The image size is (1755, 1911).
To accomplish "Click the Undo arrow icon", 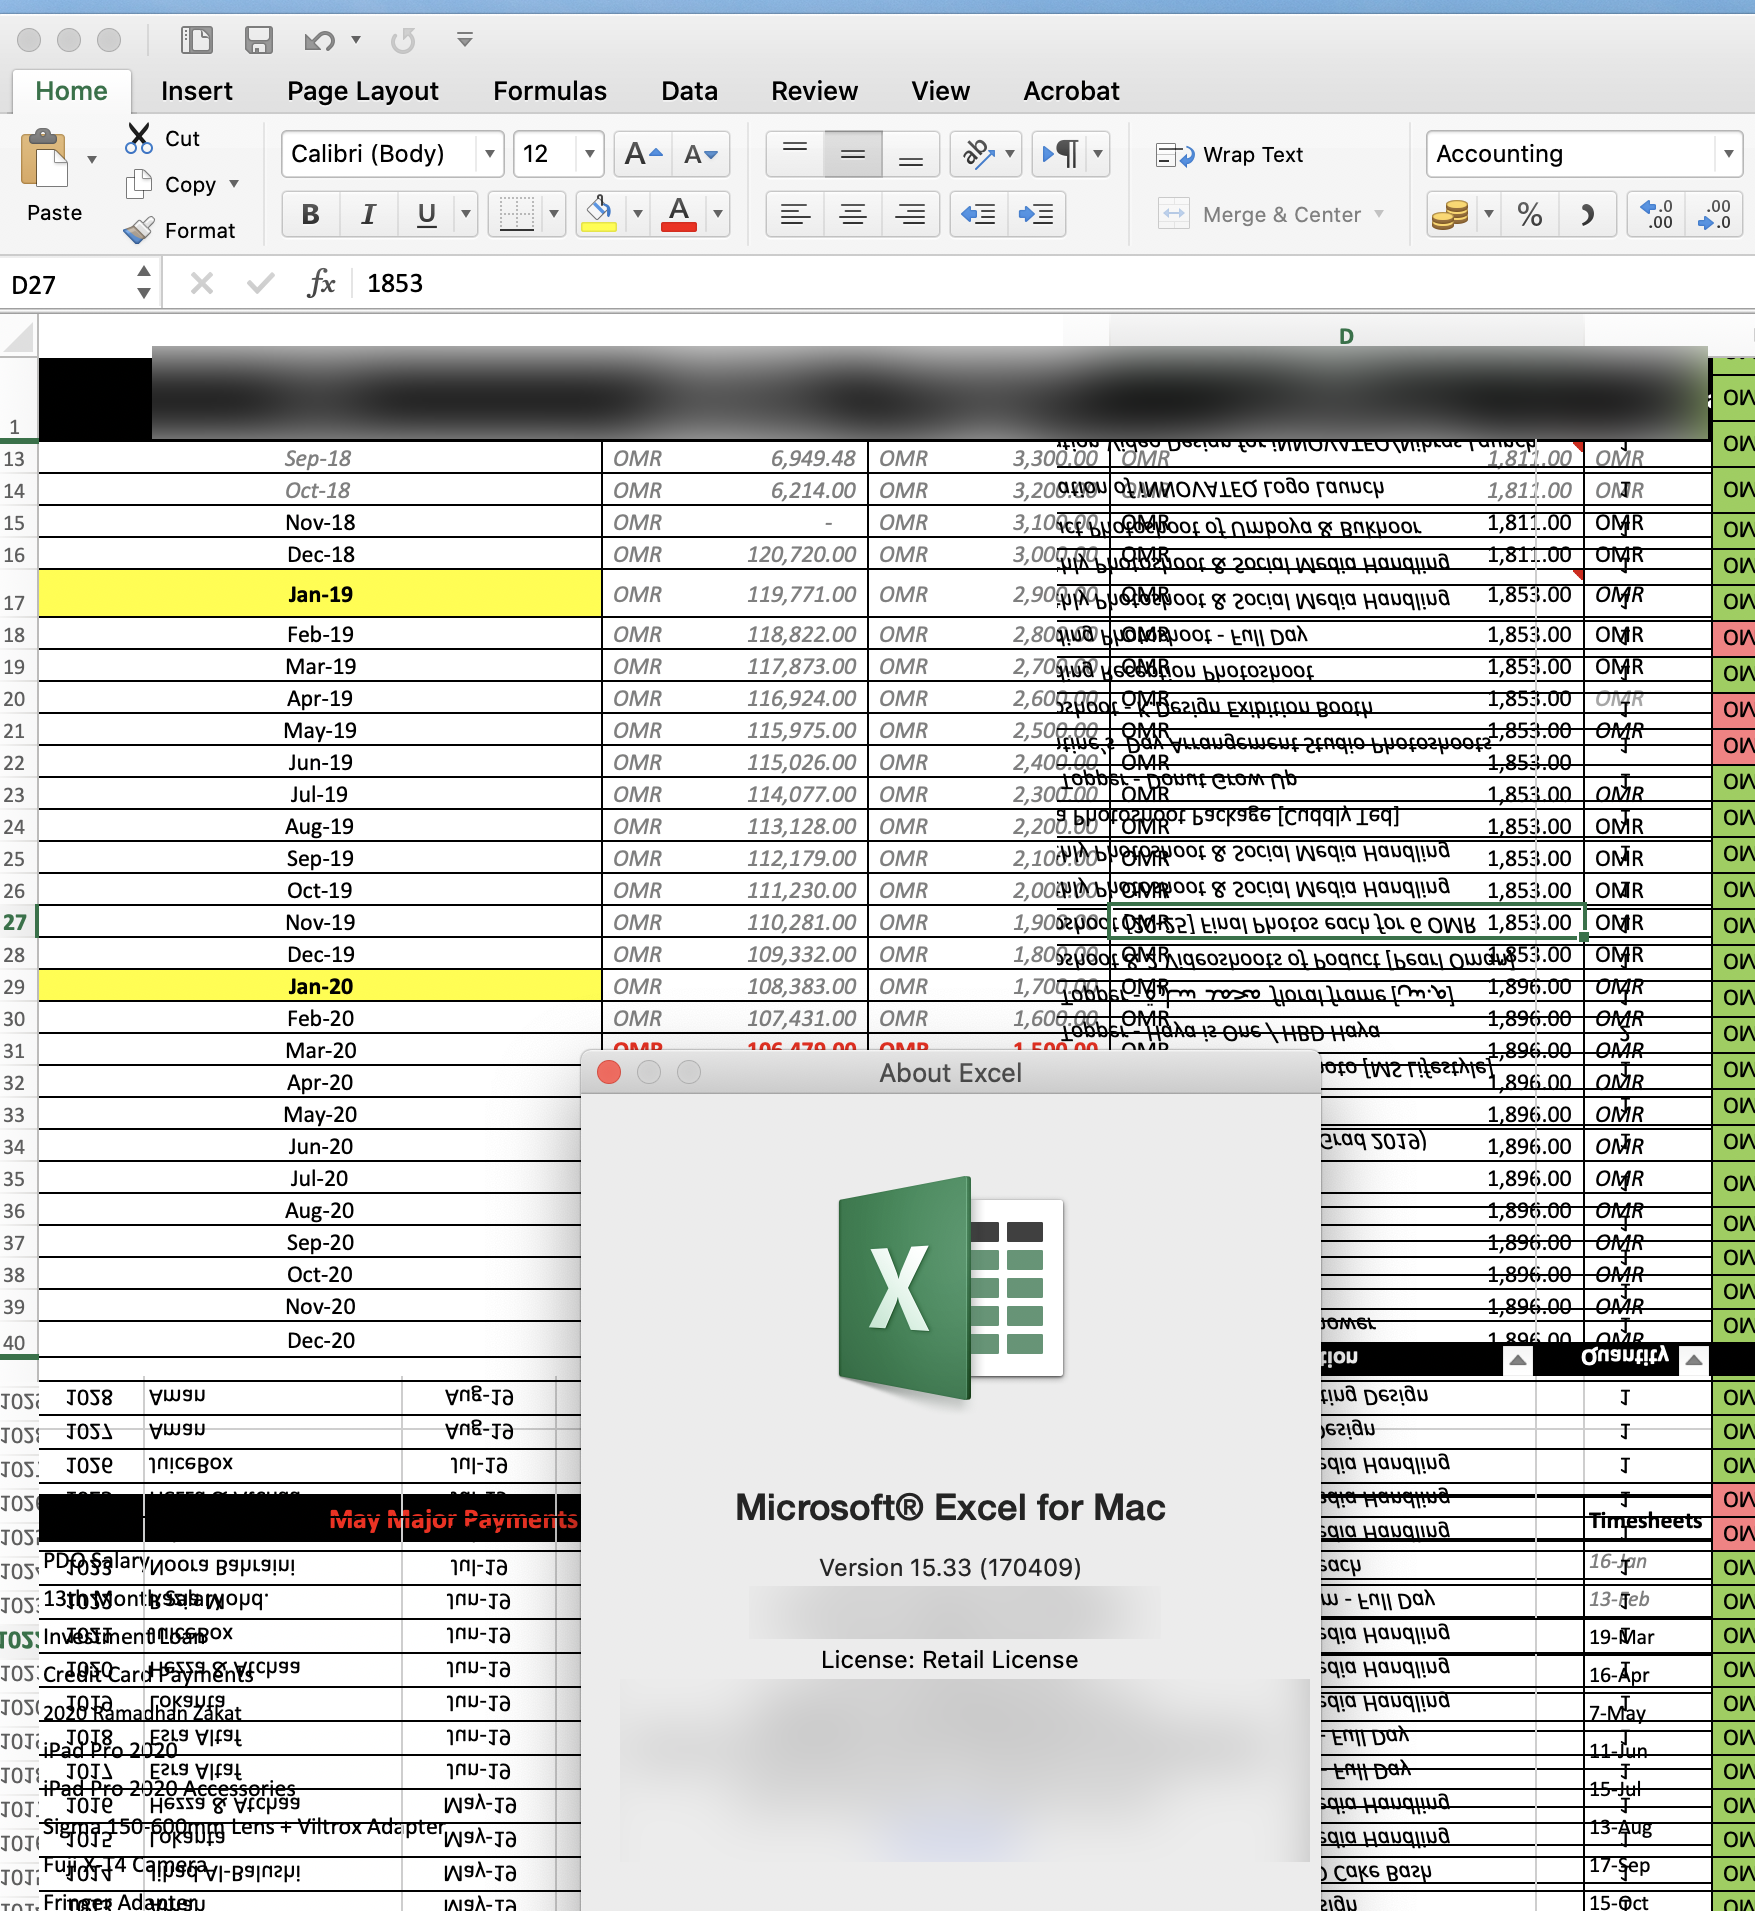I will click(x=319, y=40).
